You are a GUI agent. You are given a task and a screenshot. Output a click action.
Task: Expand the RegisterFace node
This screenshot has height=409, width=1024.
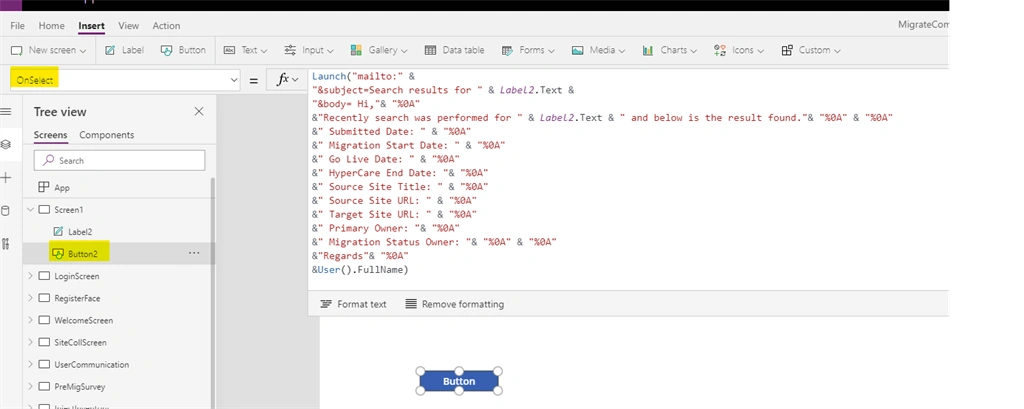[30, 298]
